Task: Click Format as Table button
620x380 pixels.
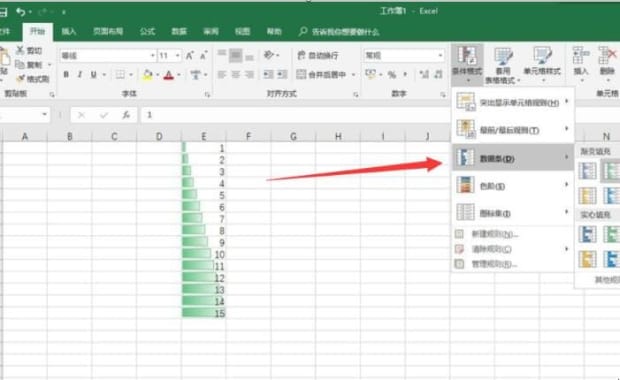Action: tap(503, 64)
